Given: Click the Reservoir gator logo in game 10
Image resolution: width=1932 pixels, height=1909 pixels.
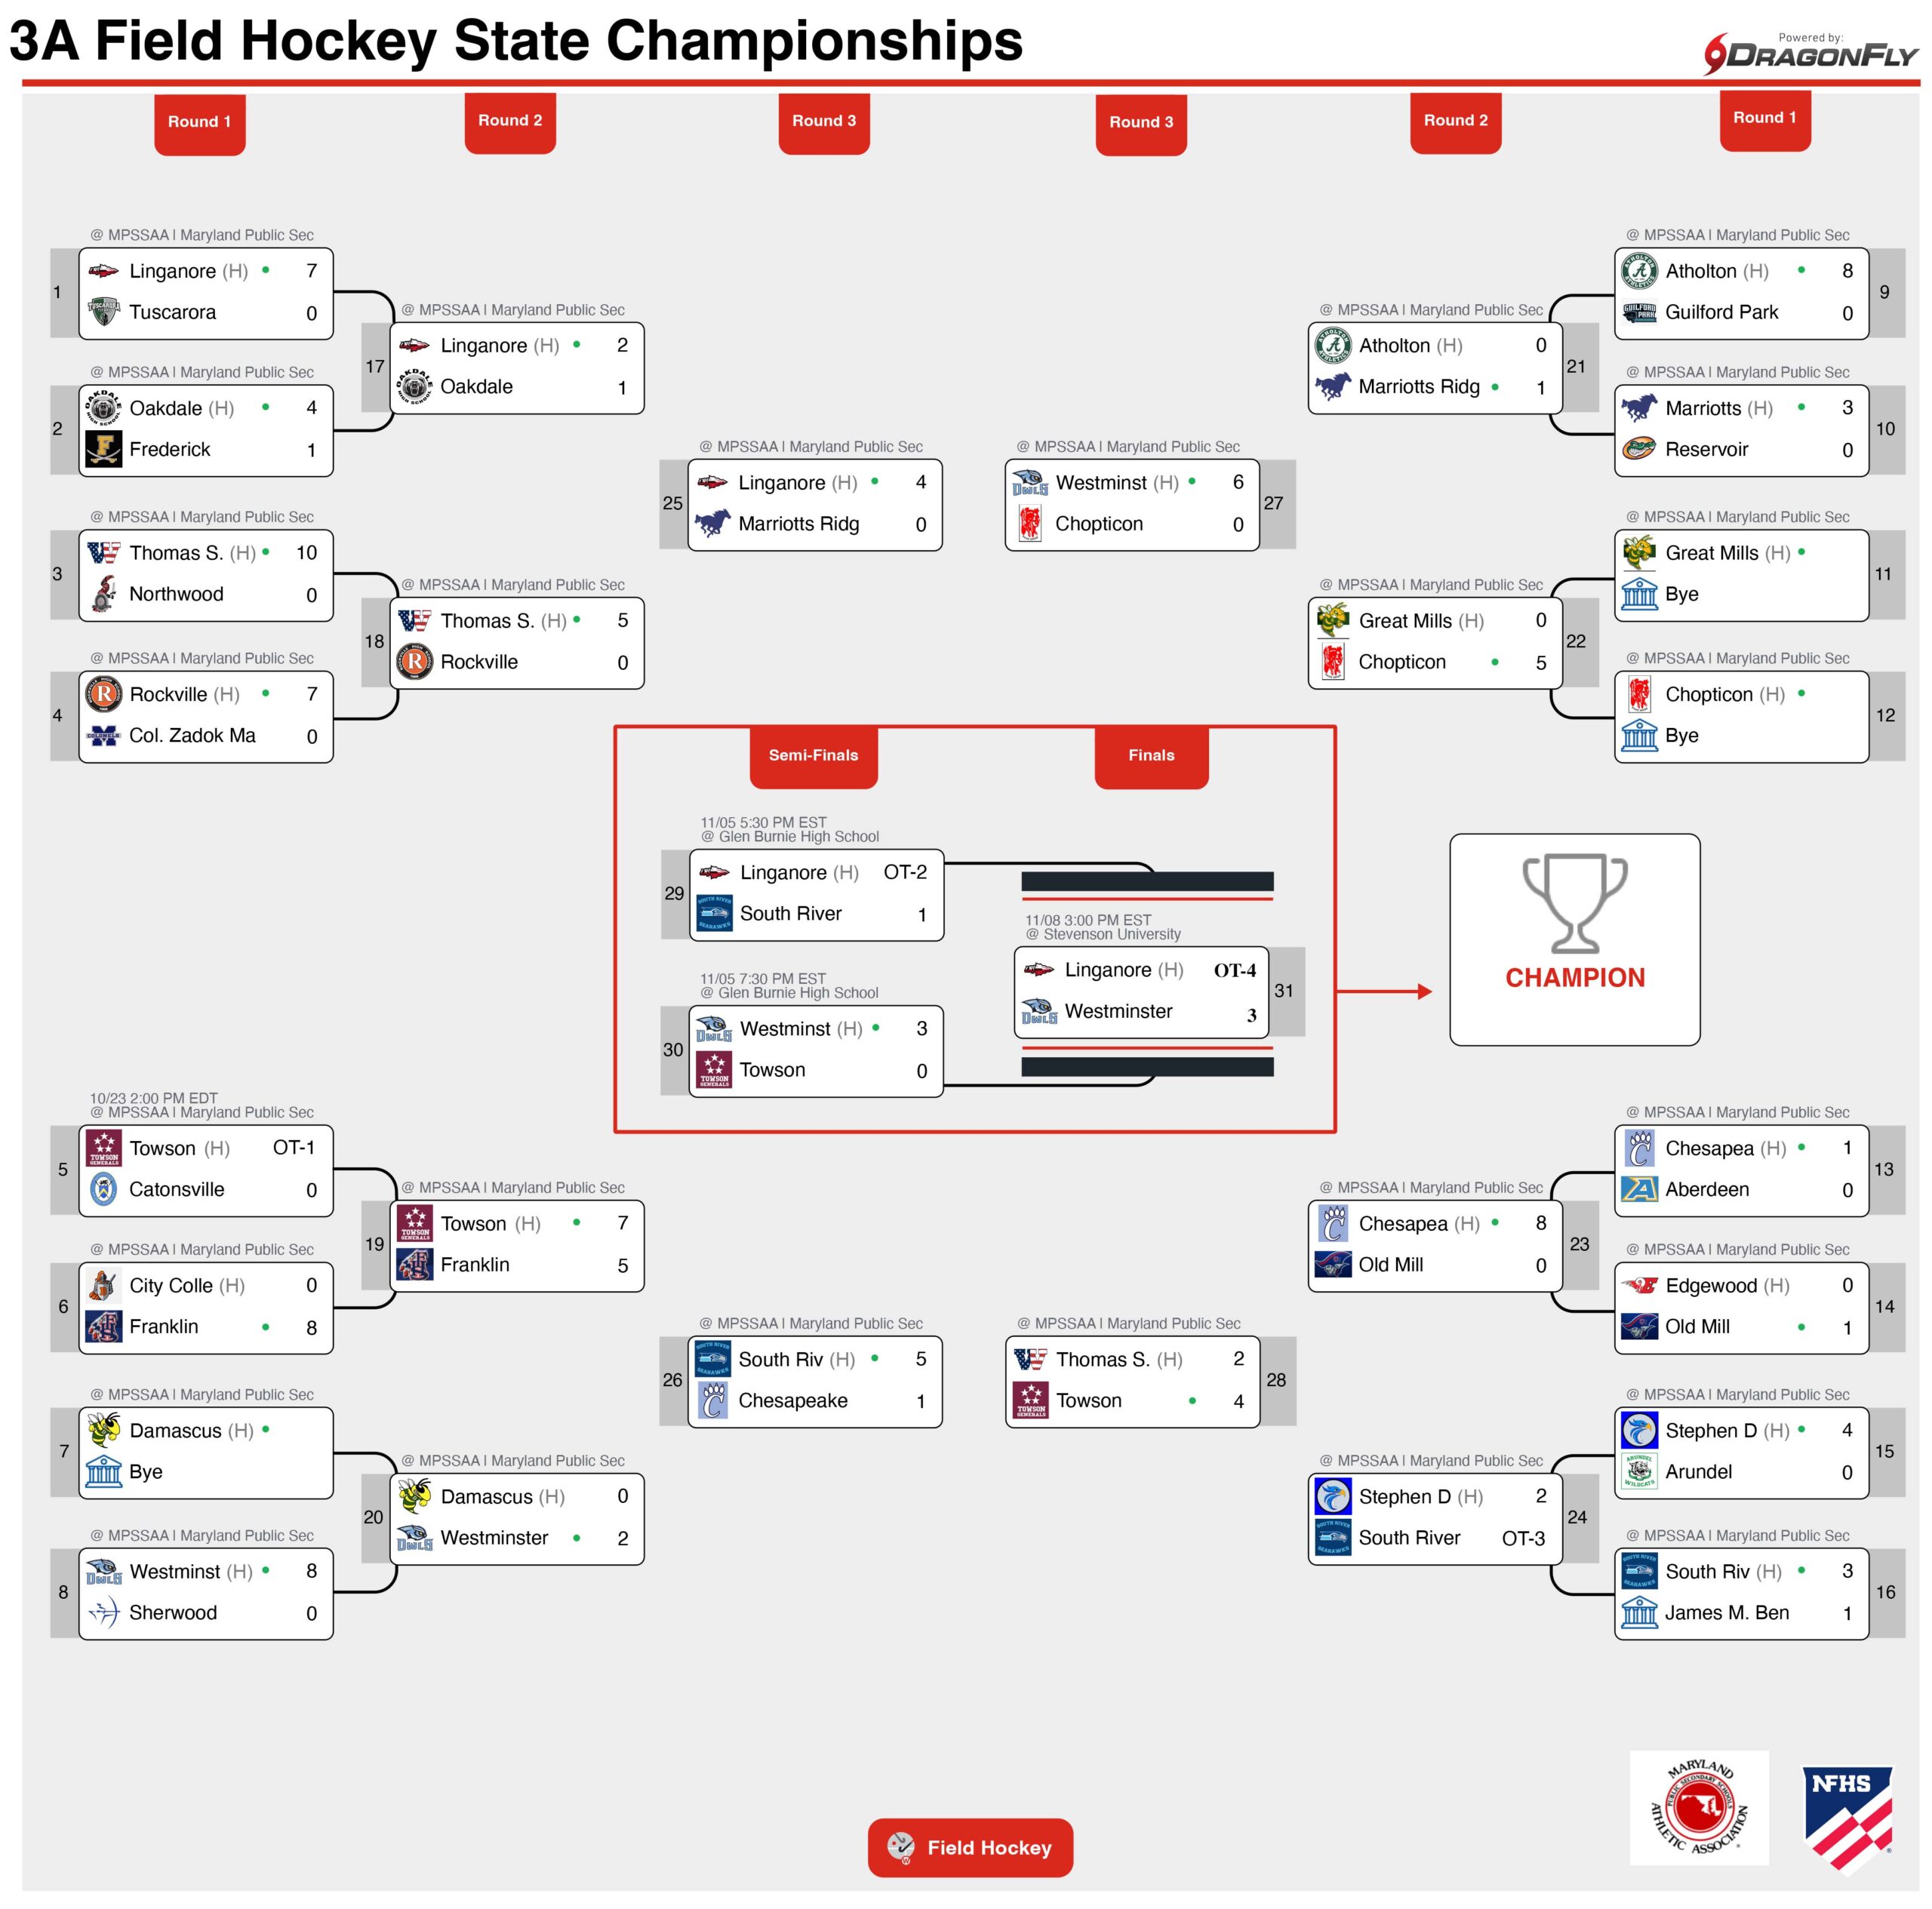Looking at the screenshot, I should [x=1639, y=450].
